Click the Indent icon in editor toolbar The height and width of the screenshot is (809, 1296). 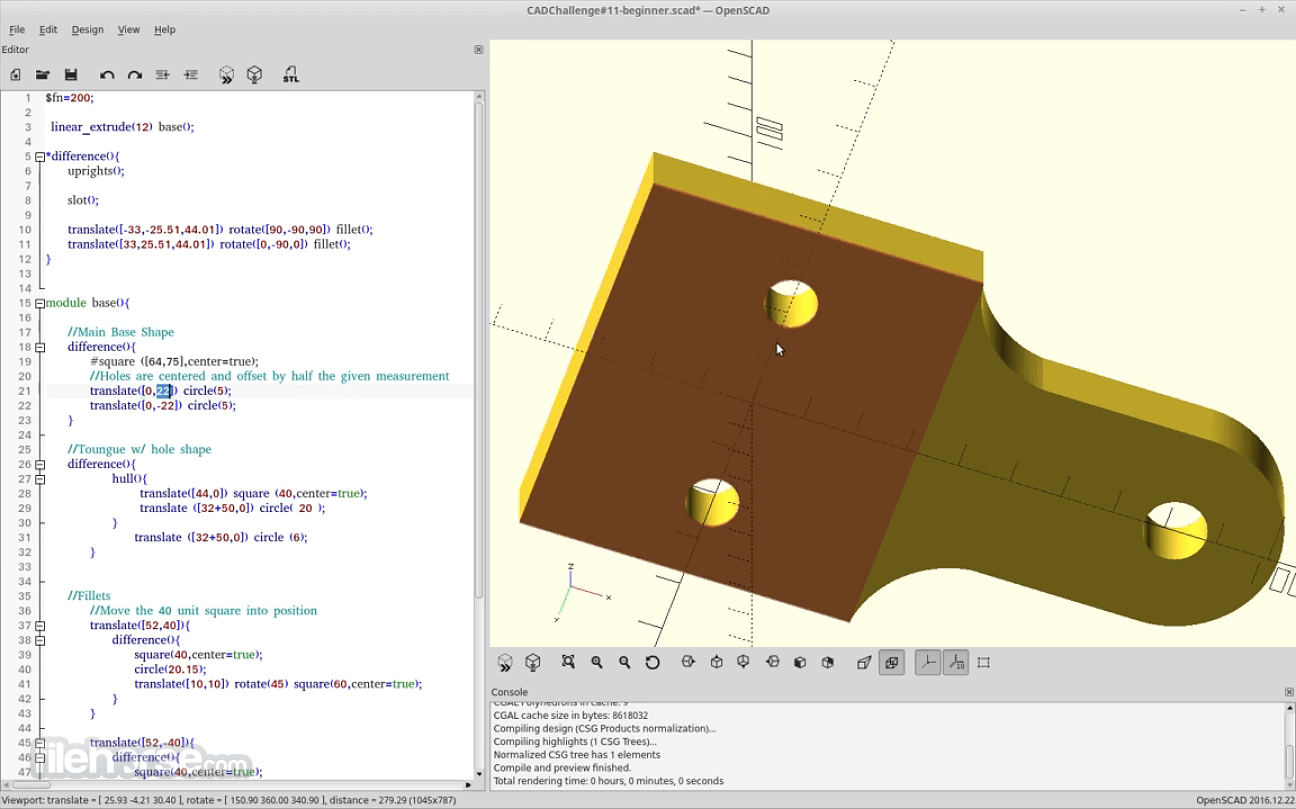coord(191,75)
